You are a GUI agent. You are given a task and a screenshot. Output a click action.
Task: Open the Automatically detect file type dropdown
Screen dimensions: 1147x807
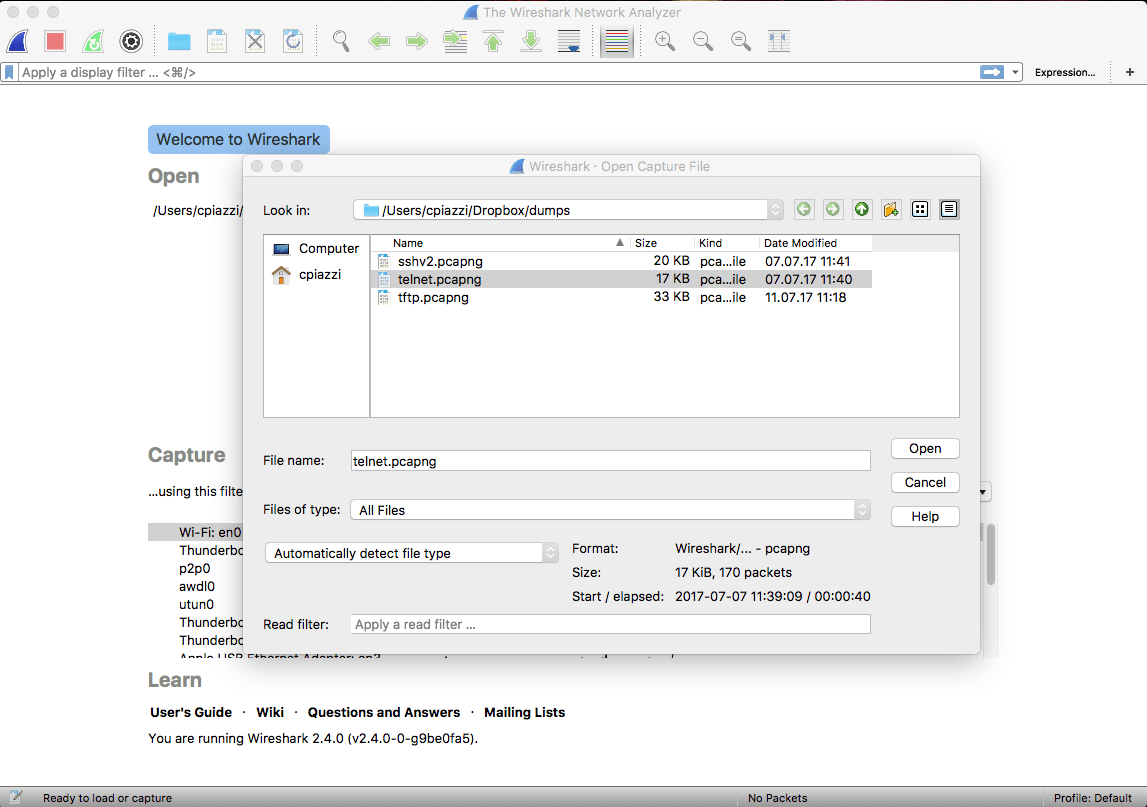412,553
